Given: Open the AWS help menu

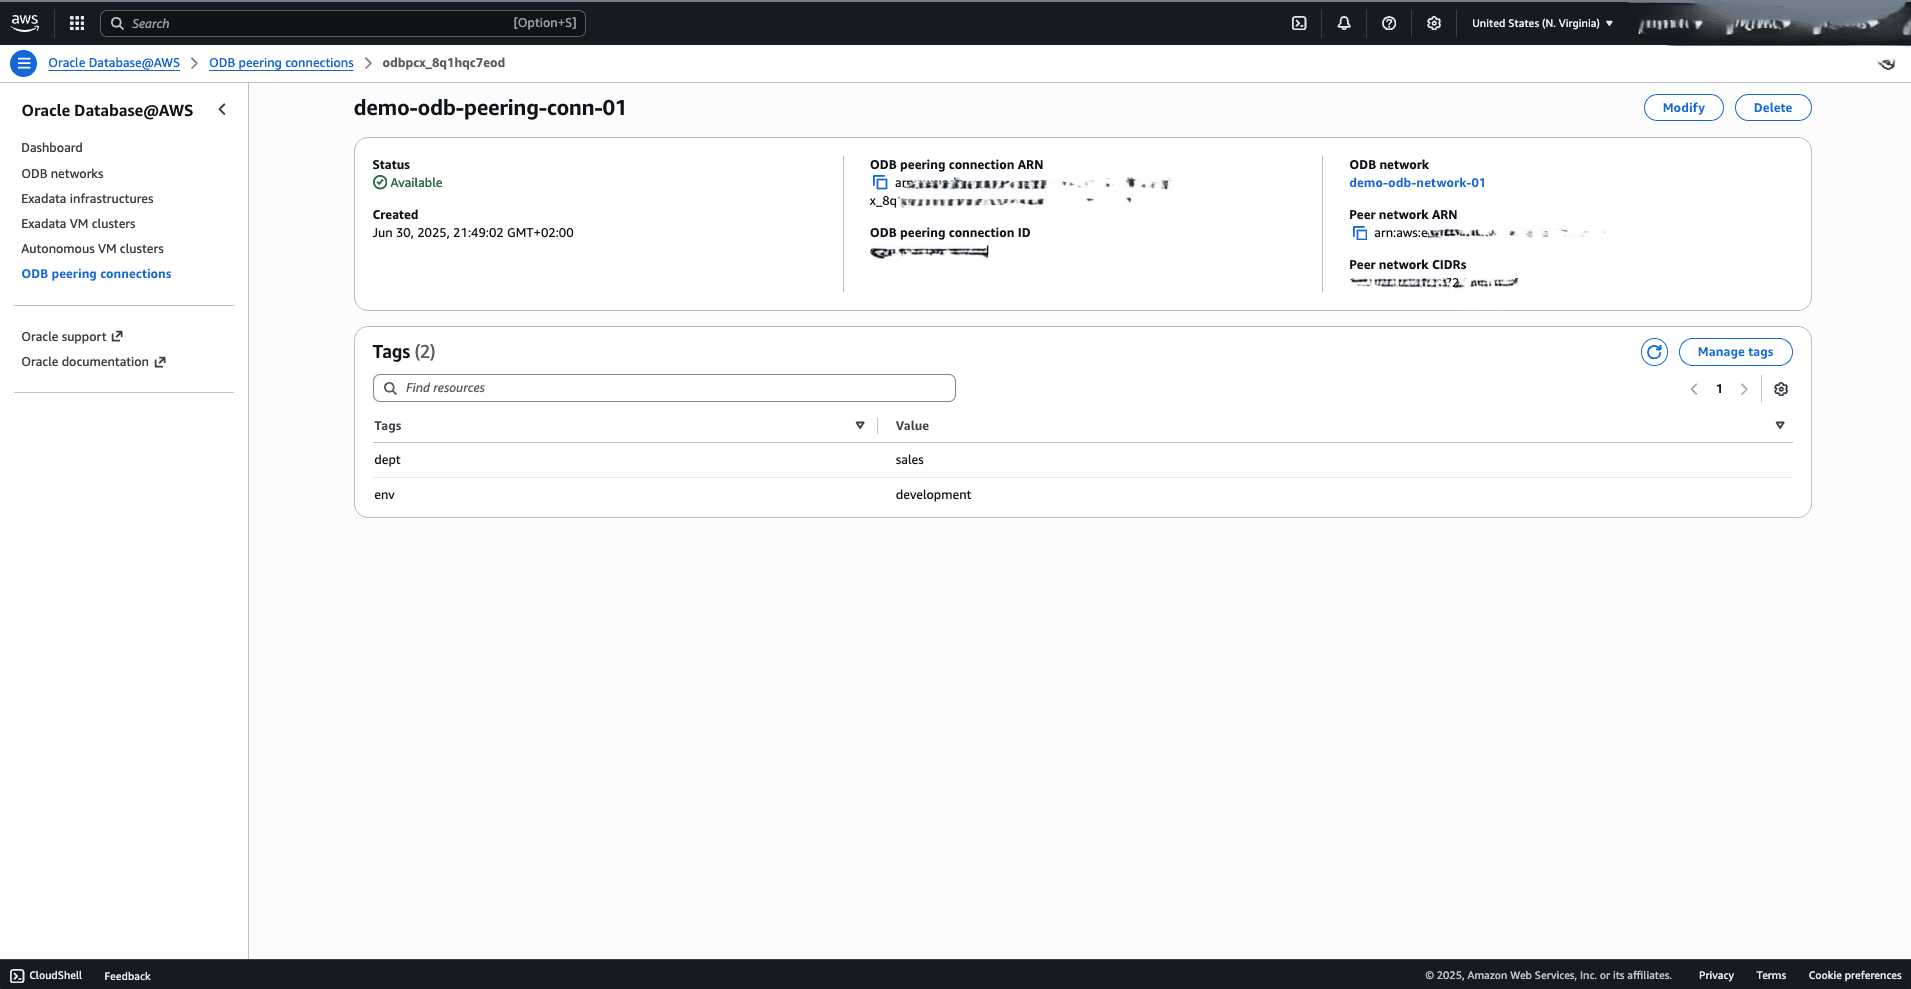Looking at the screenshot, I should click(1389, 22).
